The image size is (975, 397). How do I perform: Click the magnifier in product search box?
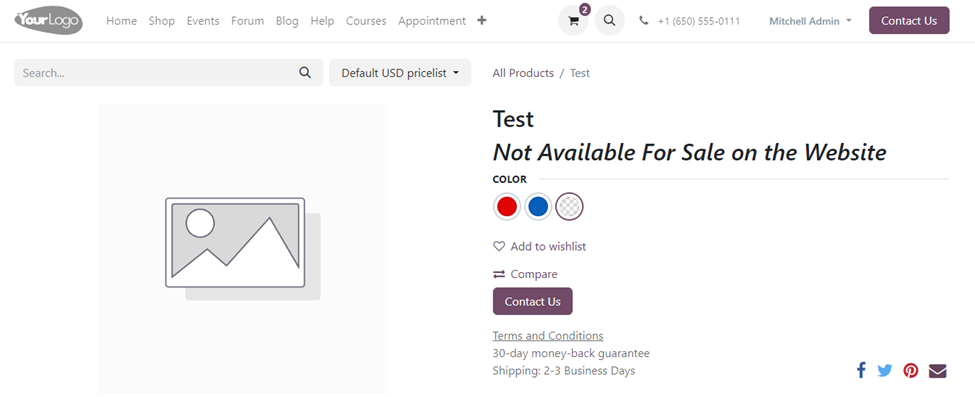click(x=305, y=73)
